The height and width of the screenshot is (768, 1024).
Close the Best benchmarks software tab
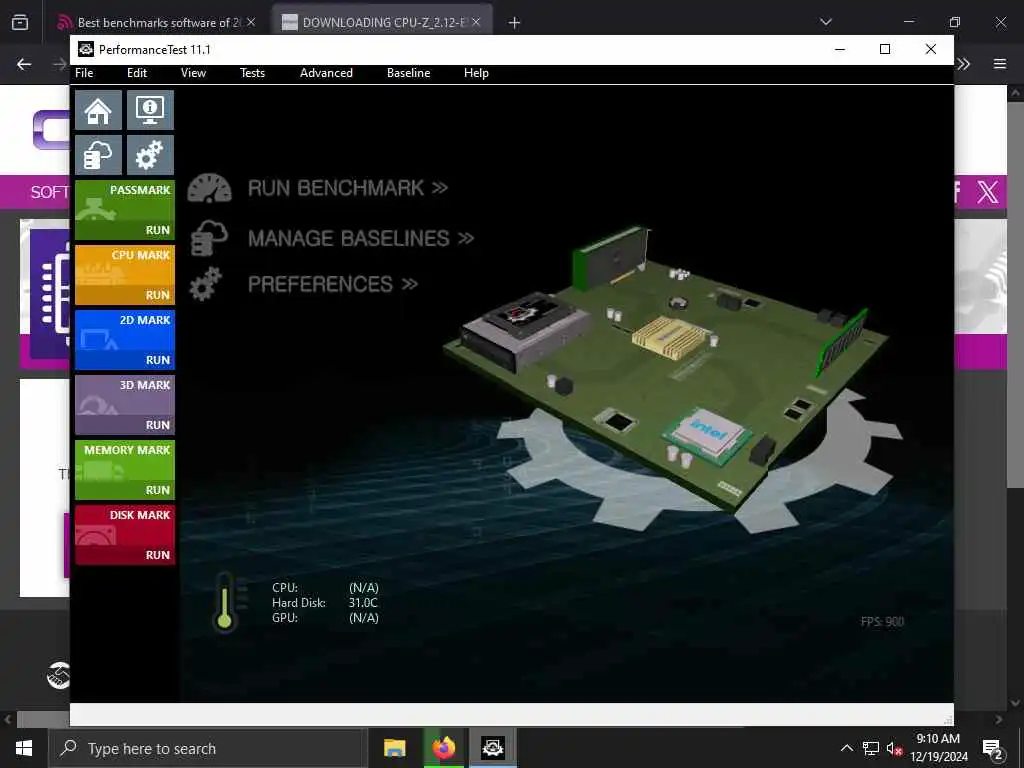pos(251,22)
